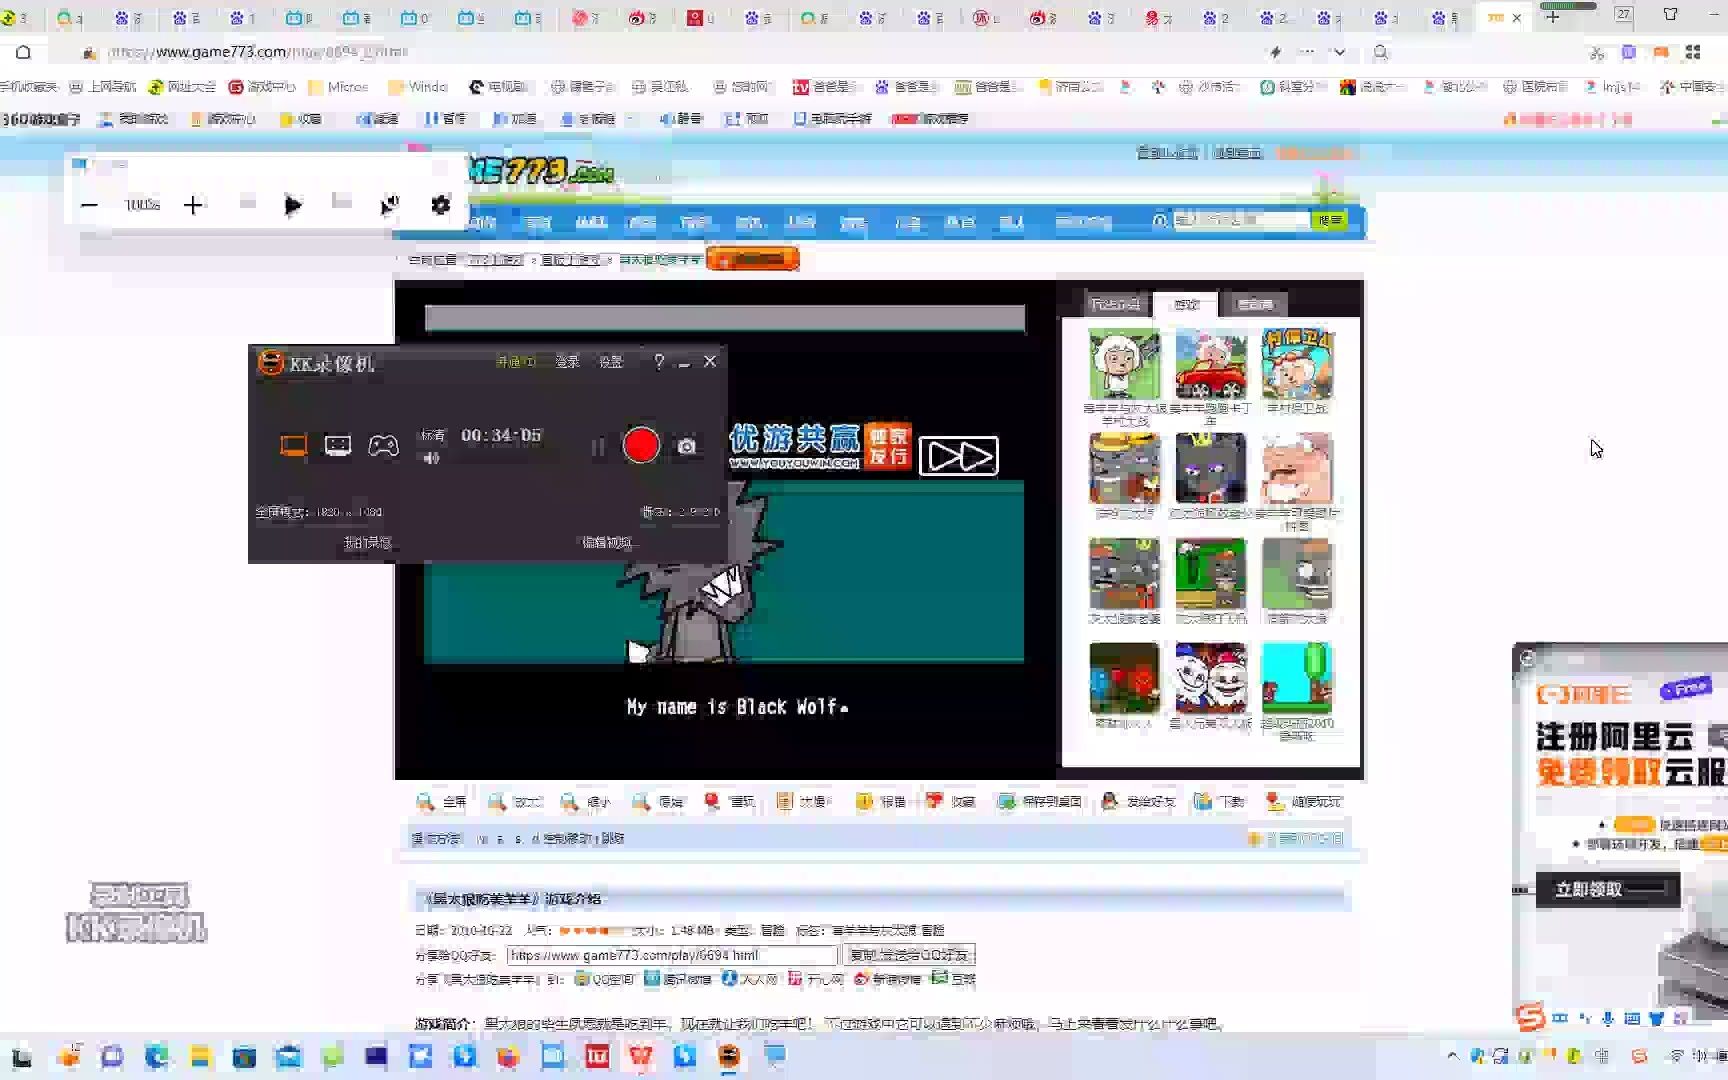Screen dimensions: 1728x1080
Task: Click 登录 in KK recorder title bar
Action: tap(568, 362)
